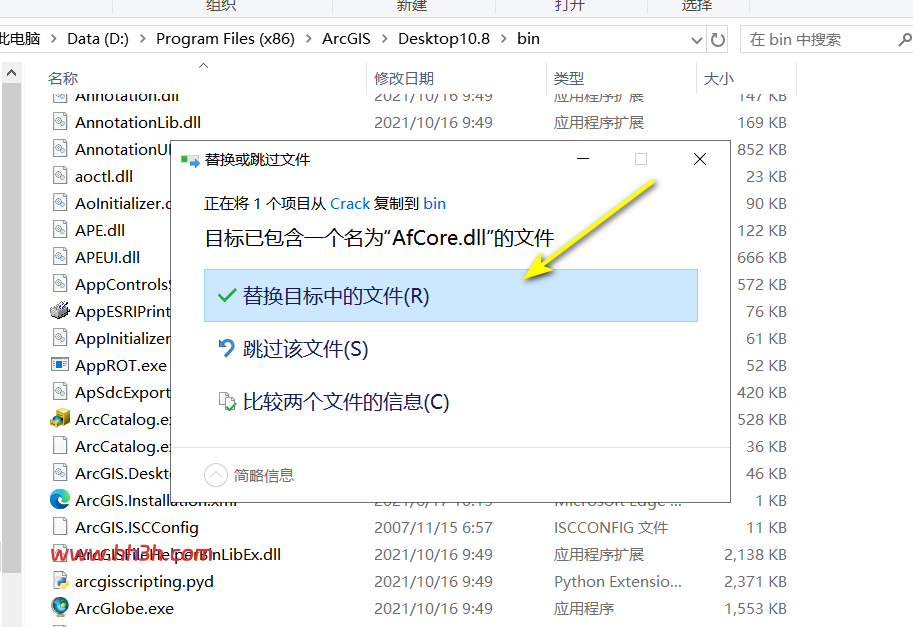The height and width of the screenshot is (627, 913).
Task: Navigate to Data (D:) in breadcrumb
Action: [98, 39]
